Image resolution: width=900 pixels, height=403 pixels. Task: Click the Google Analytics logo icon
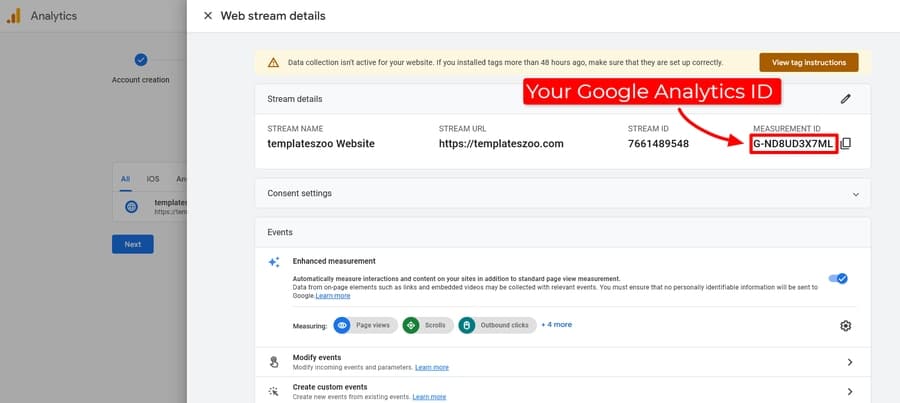pos(14,16)
